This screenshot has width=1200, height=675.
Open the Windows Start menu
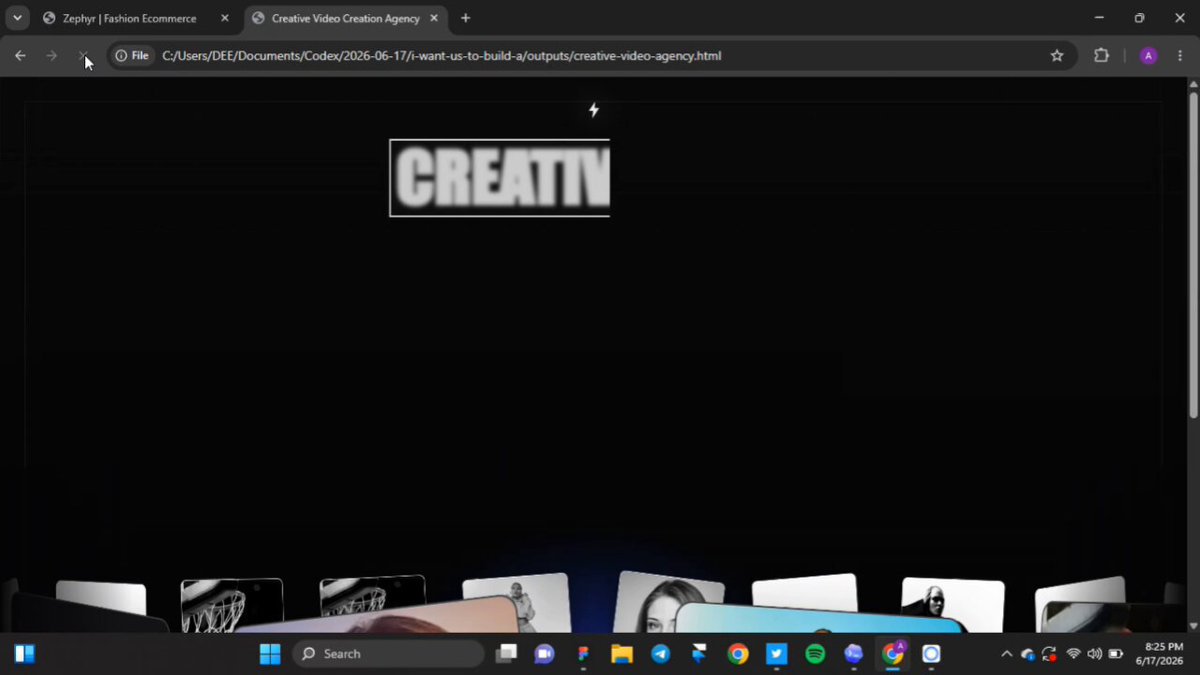(270, 654)
